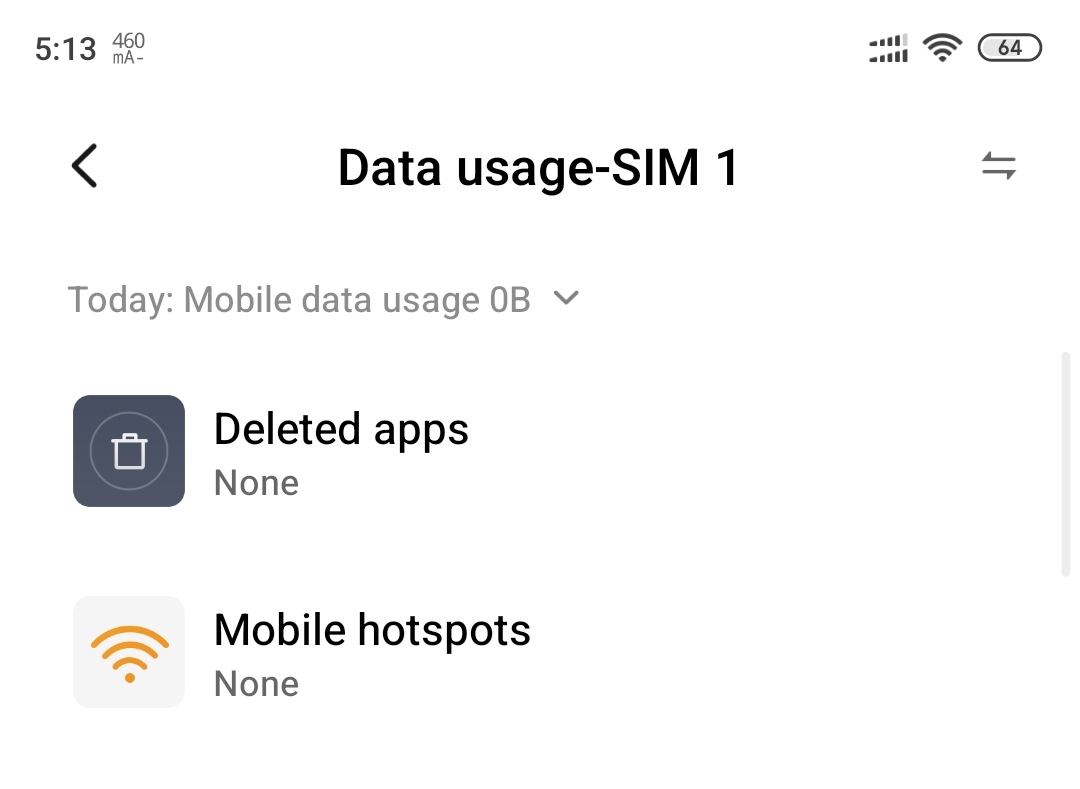Viewport: 1080px width, 789px height.
Task: Tap None under Deleted apps
Action: point(256,483)
